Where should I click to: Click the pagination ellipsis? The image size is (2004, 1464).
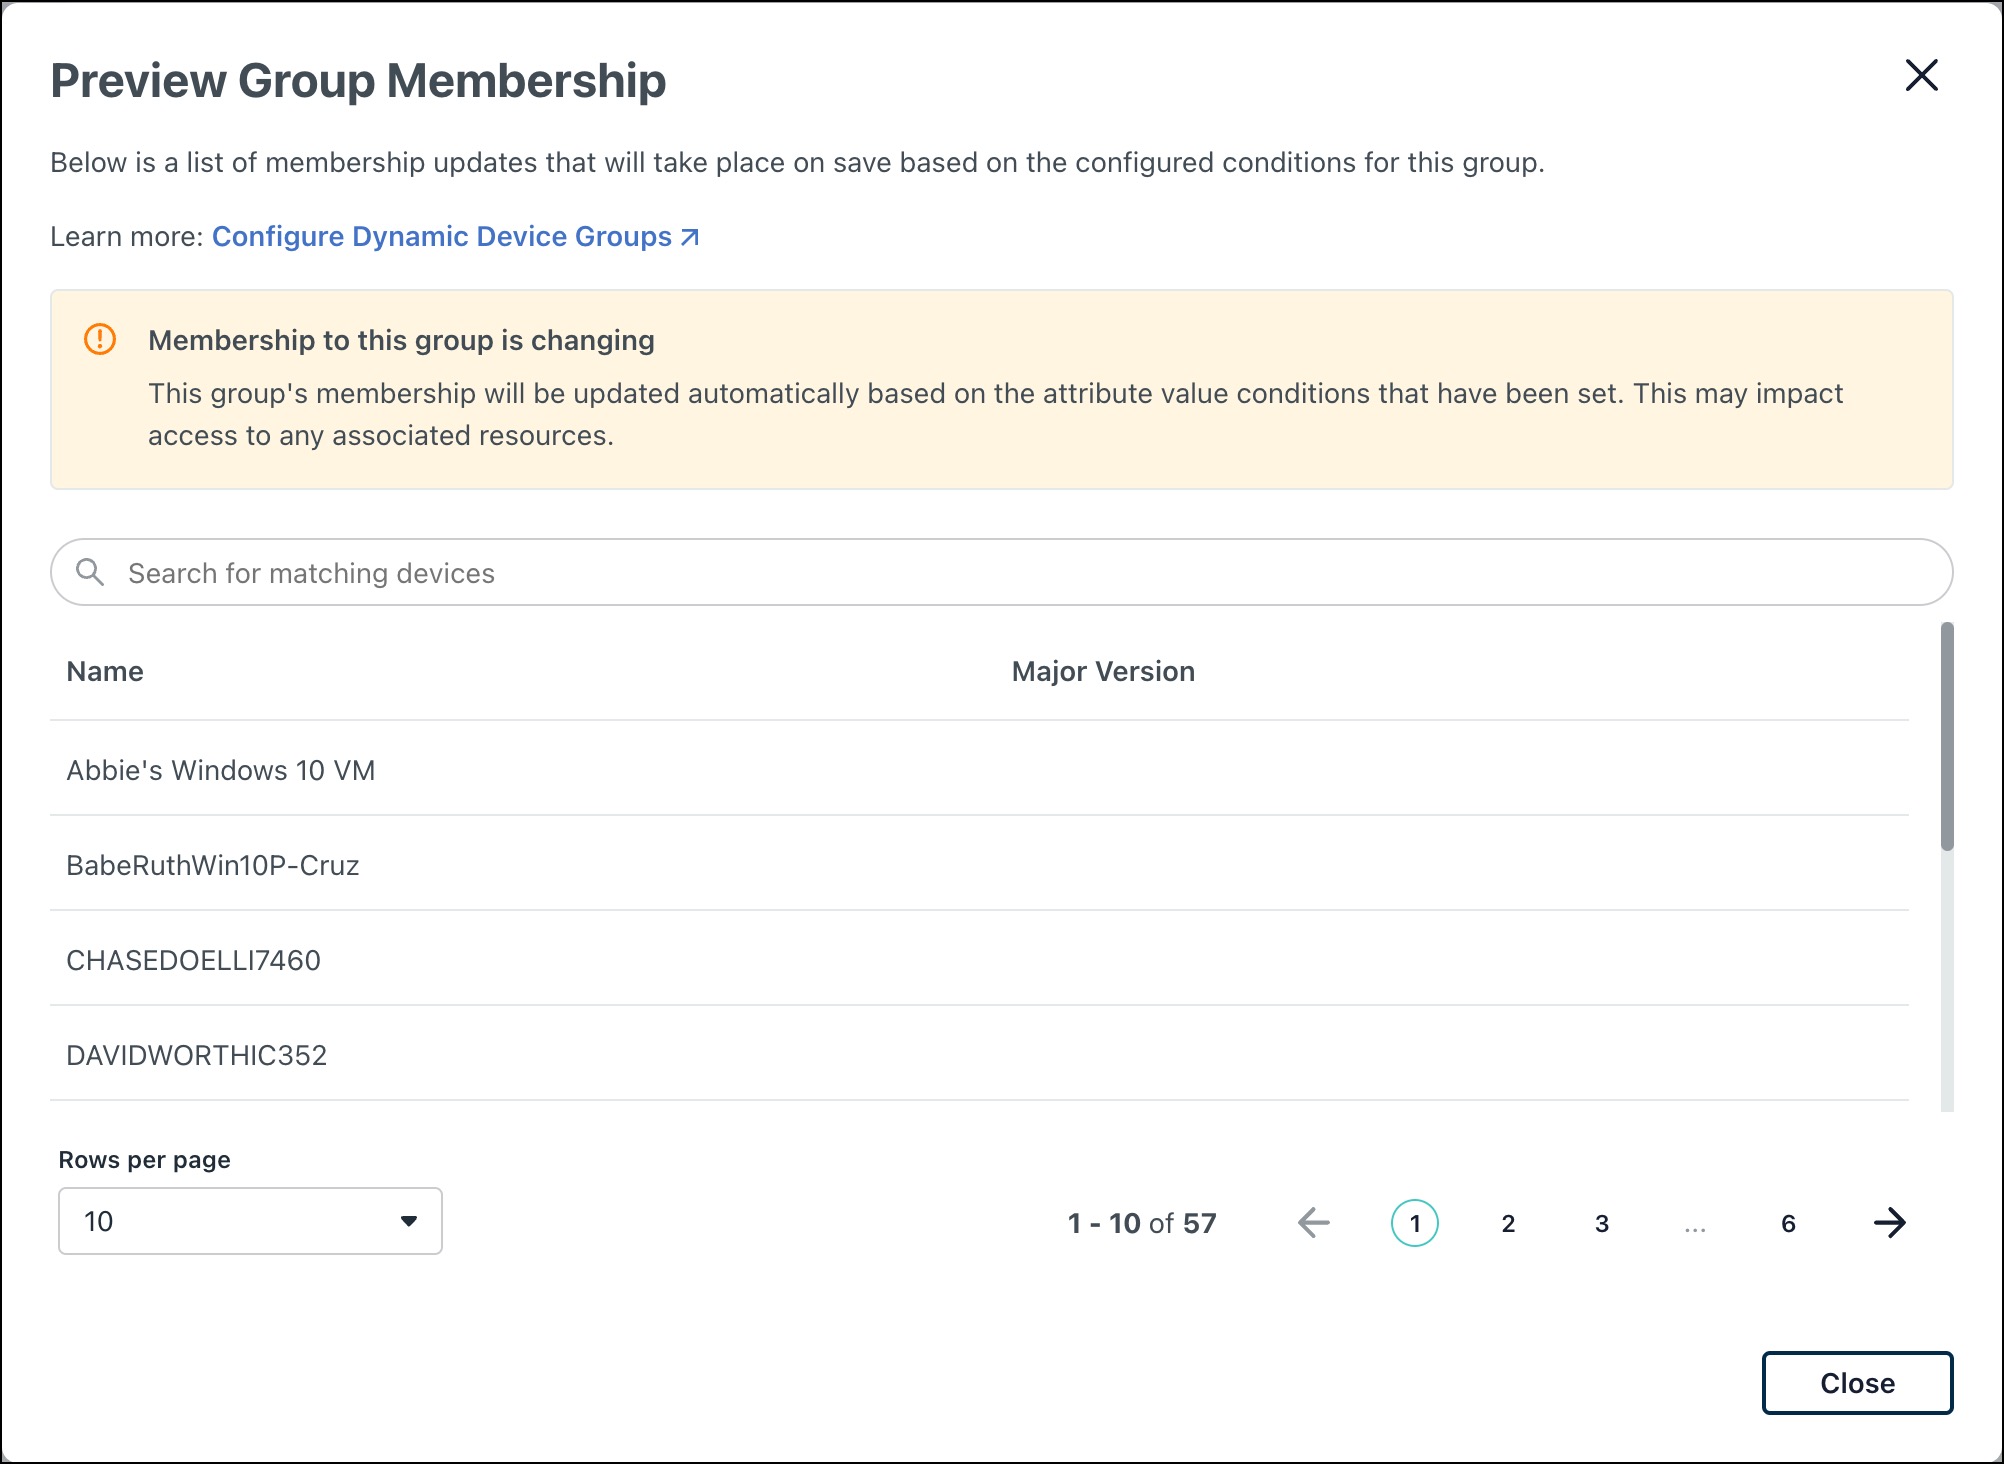coord(1694,1225)
